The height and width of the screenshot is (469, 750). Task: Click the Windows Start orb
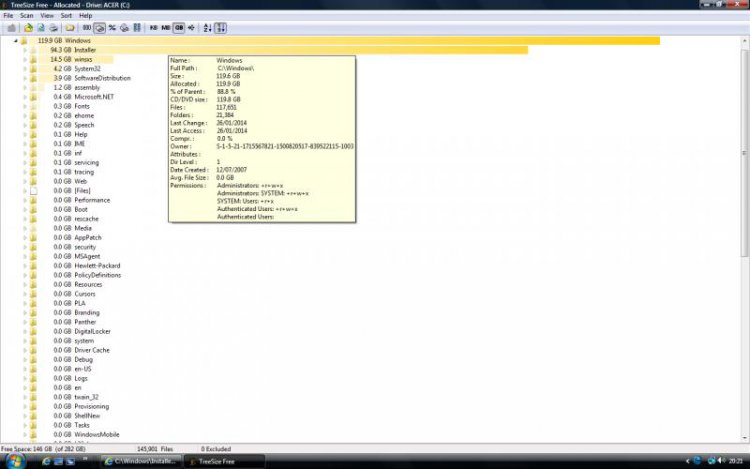tap(15, 461)
